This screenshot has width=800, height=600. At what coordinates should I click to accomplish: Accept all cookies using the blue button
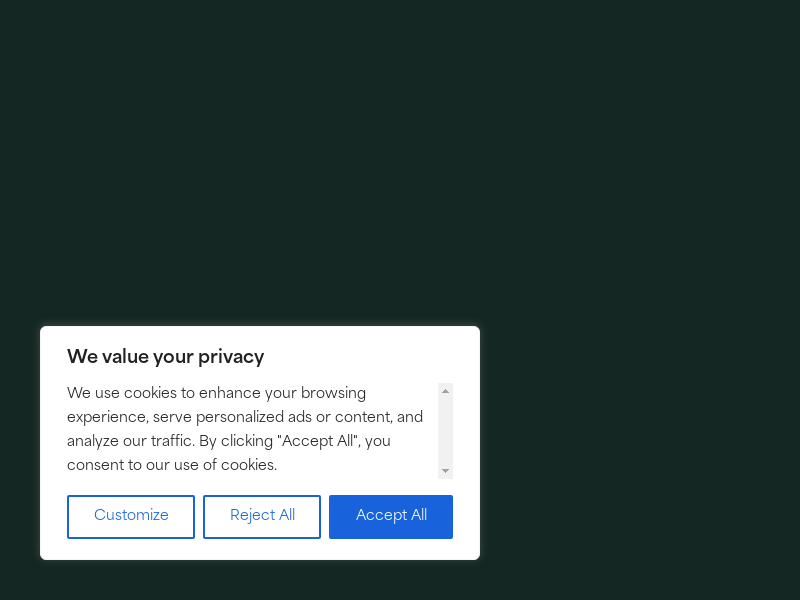click(391, 516)
